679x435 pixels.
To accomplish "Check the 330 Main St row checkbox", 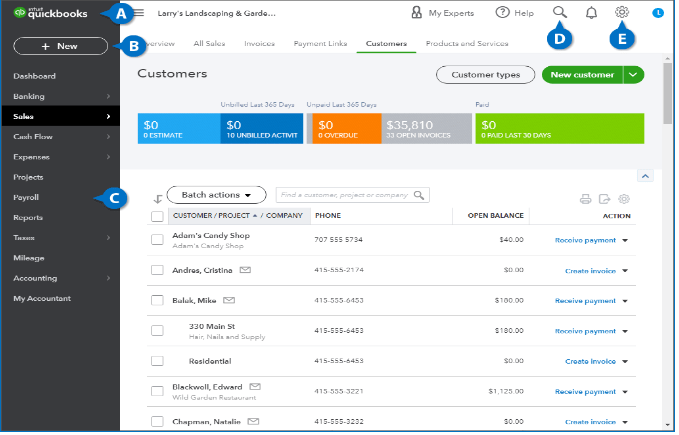I will click(x=158, y=332).
